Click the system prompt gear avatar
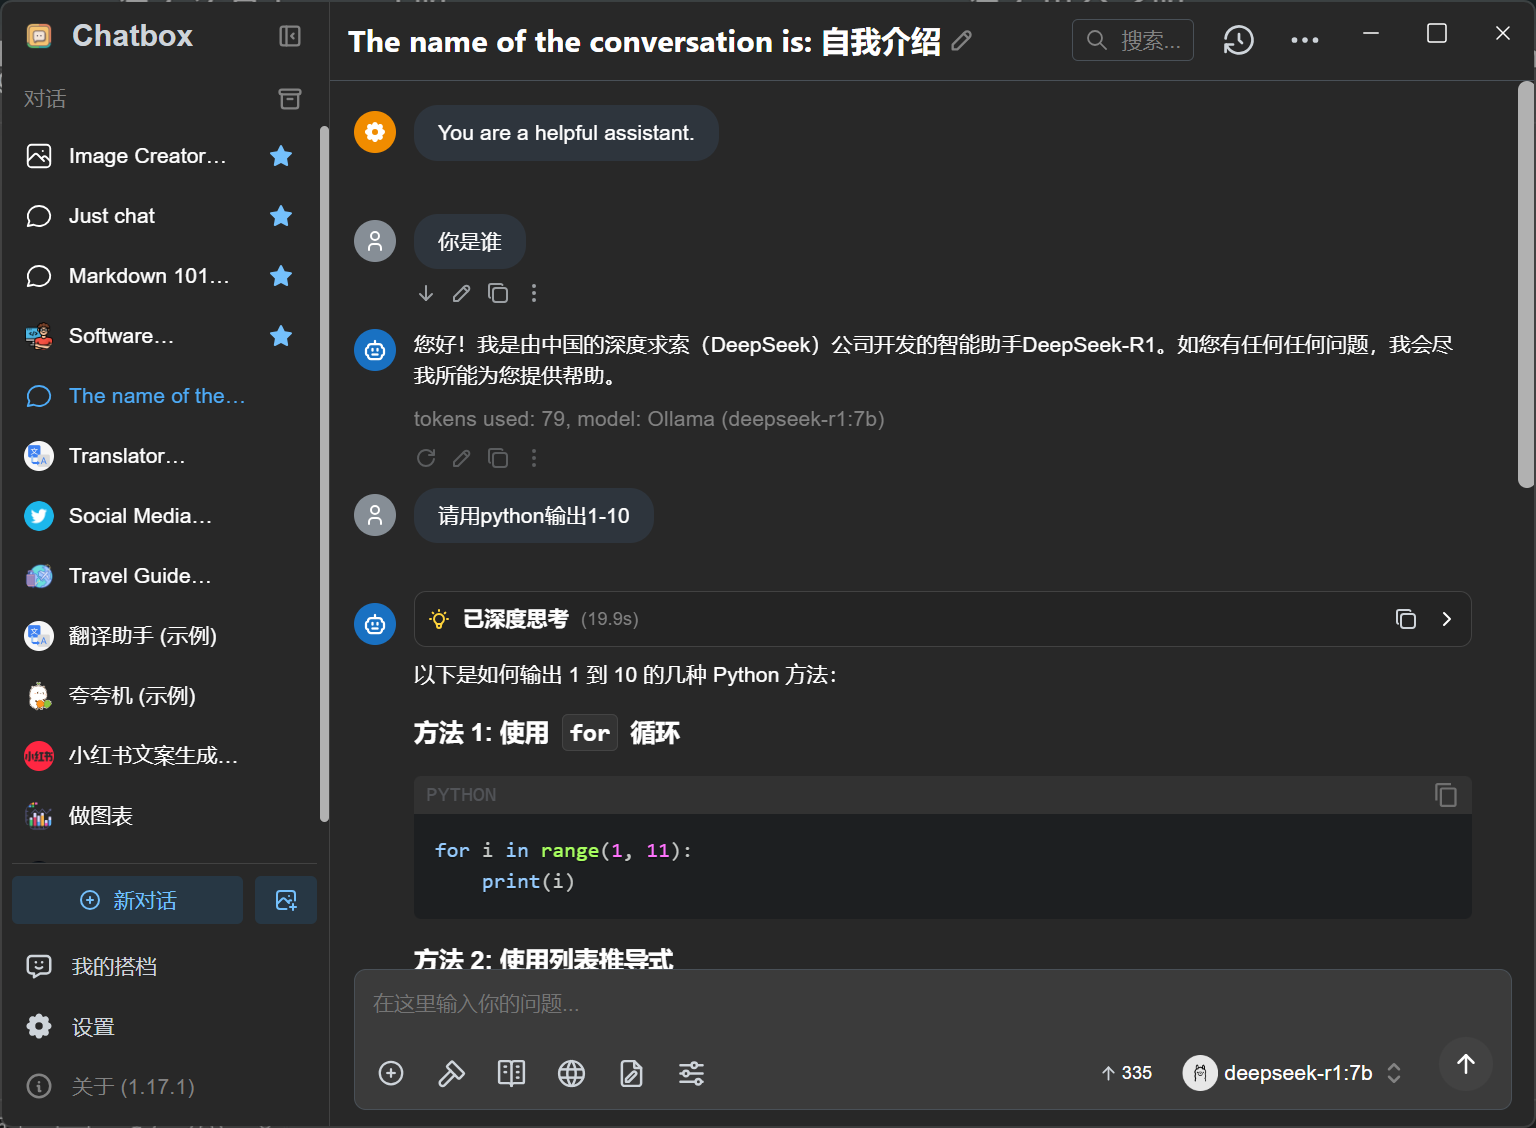The width and height of the screenshot is (1536, 1128). 375,132
